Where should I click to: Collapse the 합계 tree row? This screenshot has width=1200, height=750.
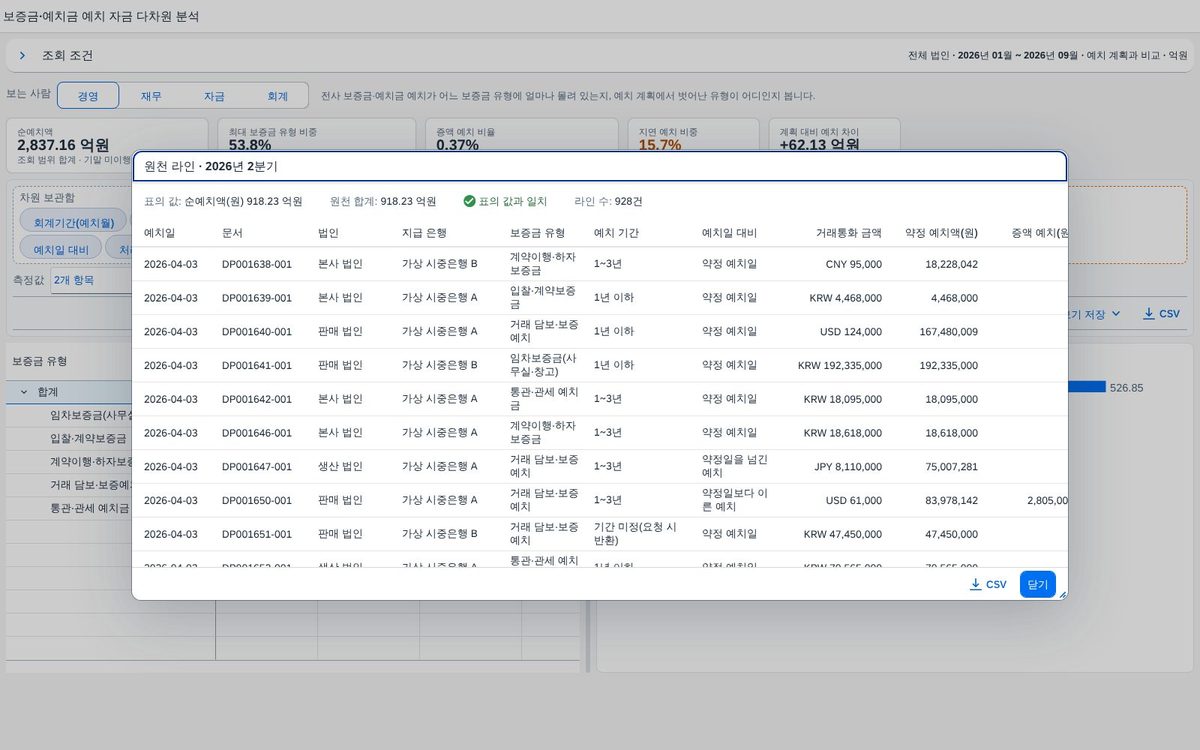[23, 392]
